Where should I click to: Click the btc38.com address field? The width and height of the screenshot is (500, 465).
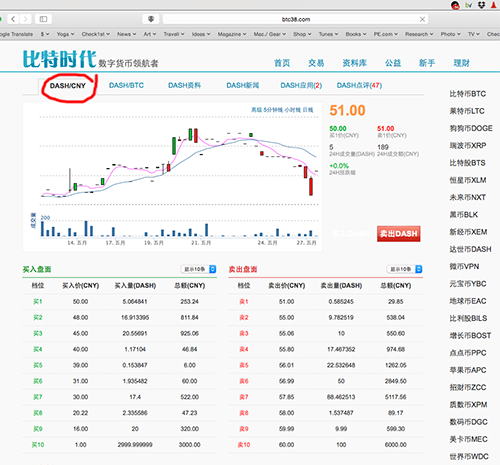(295, 19)
